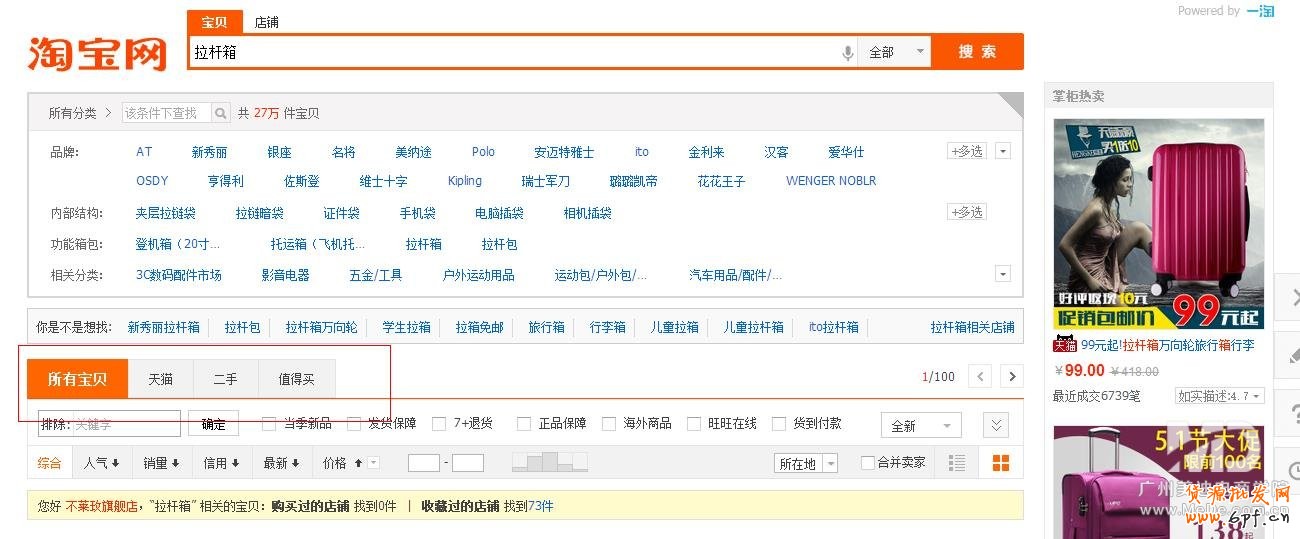Image resolution: width=1300 pixels, height=539 pixels.
Task: Go to next results page arrow
Action: pos(1012,376)
